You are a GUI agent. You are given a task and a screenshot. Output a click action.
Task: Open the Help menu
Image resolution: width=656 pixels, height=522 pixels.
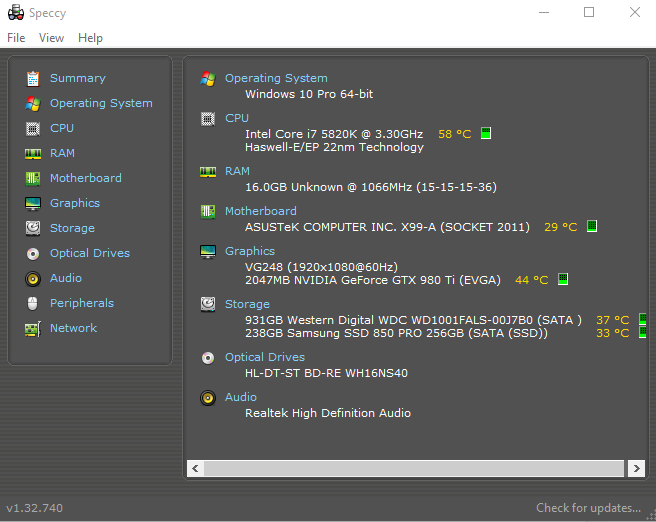(90, 38)
